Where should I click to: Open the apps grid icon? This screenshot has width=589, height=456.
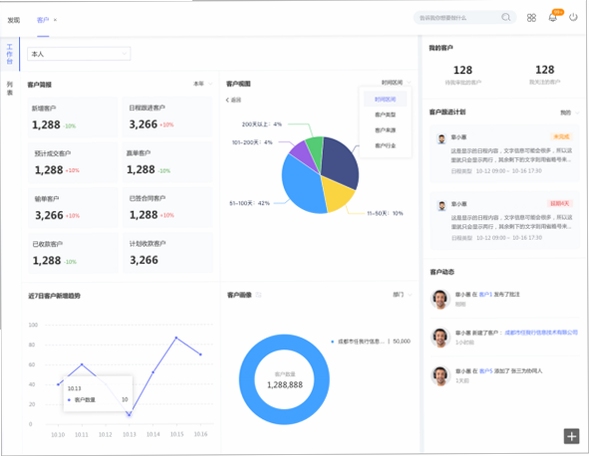coord(531,18)
